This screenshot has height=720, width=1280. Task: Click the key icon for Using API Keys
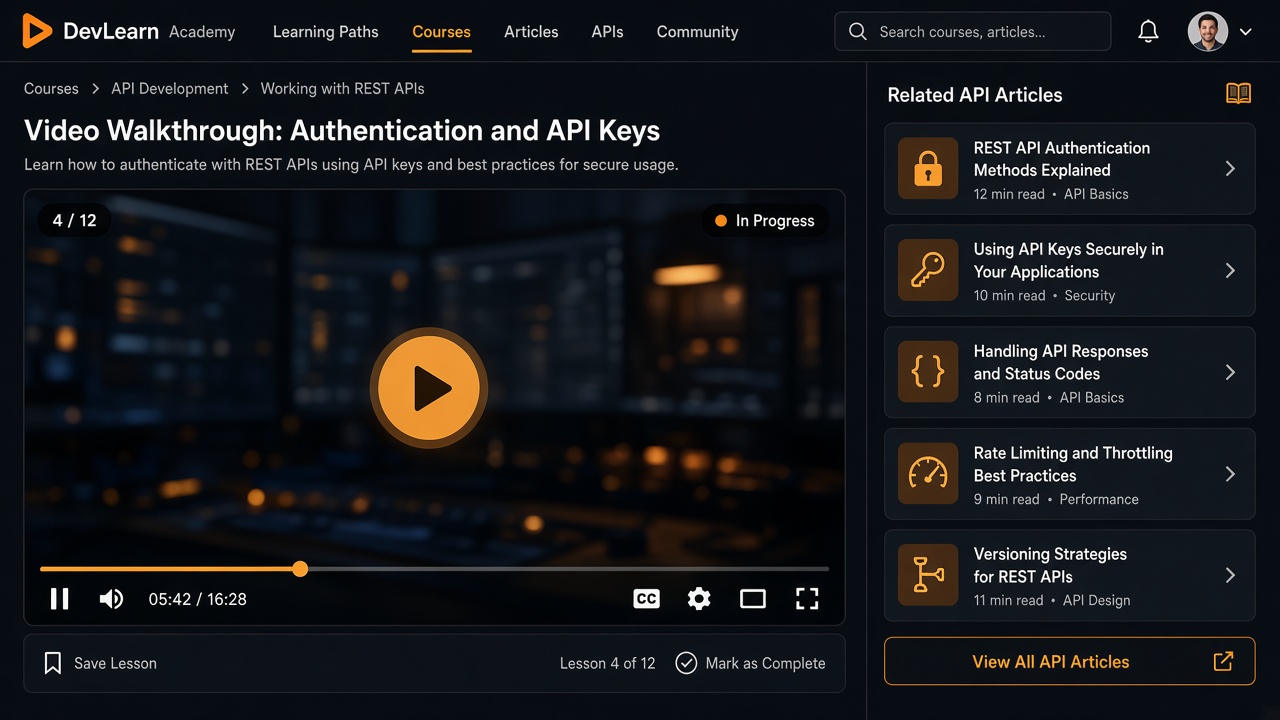(x=928, y=271)
